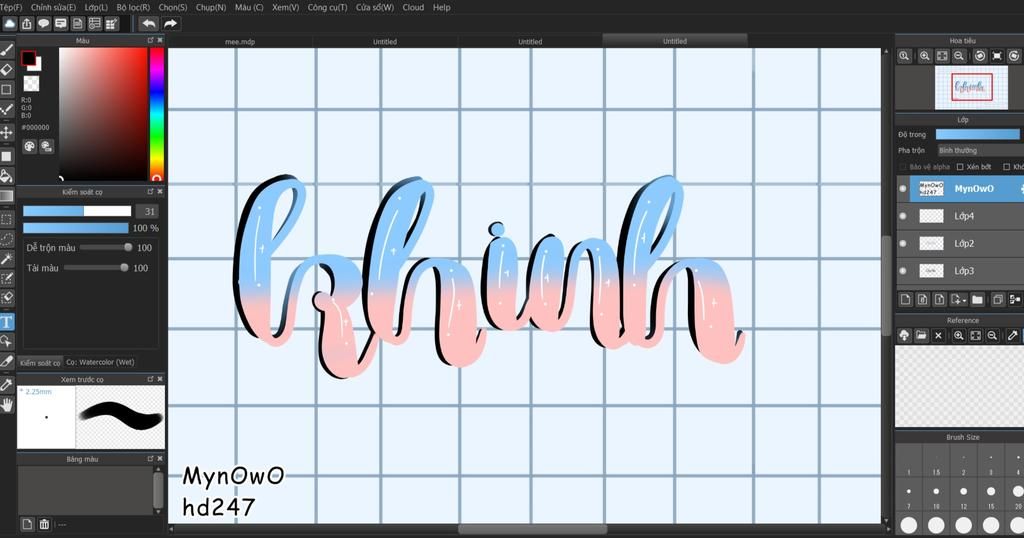Select the Bucket fill tool
Viewport: 1024px width, 538px height.
[7, 175]
